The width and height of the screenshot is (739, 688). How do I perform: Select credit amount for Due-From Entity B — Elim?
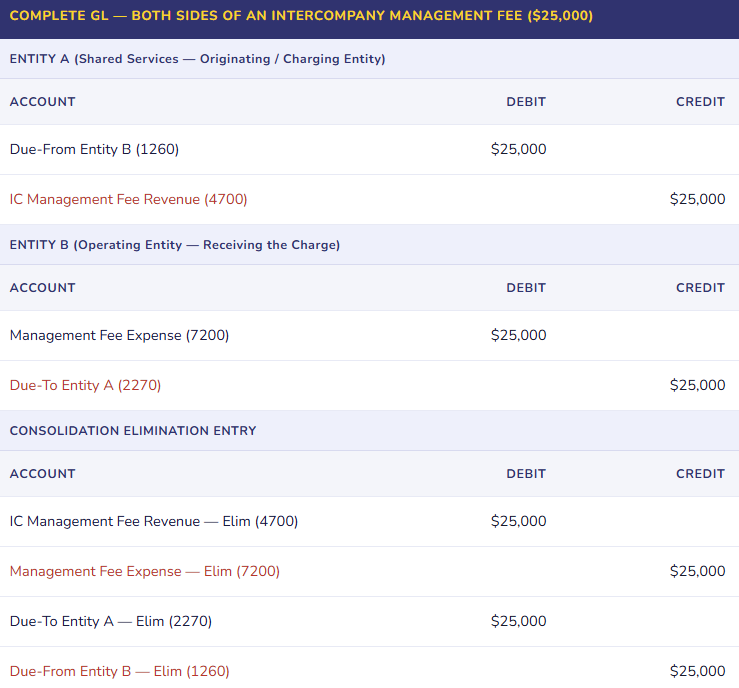click(x=697, y=671)
